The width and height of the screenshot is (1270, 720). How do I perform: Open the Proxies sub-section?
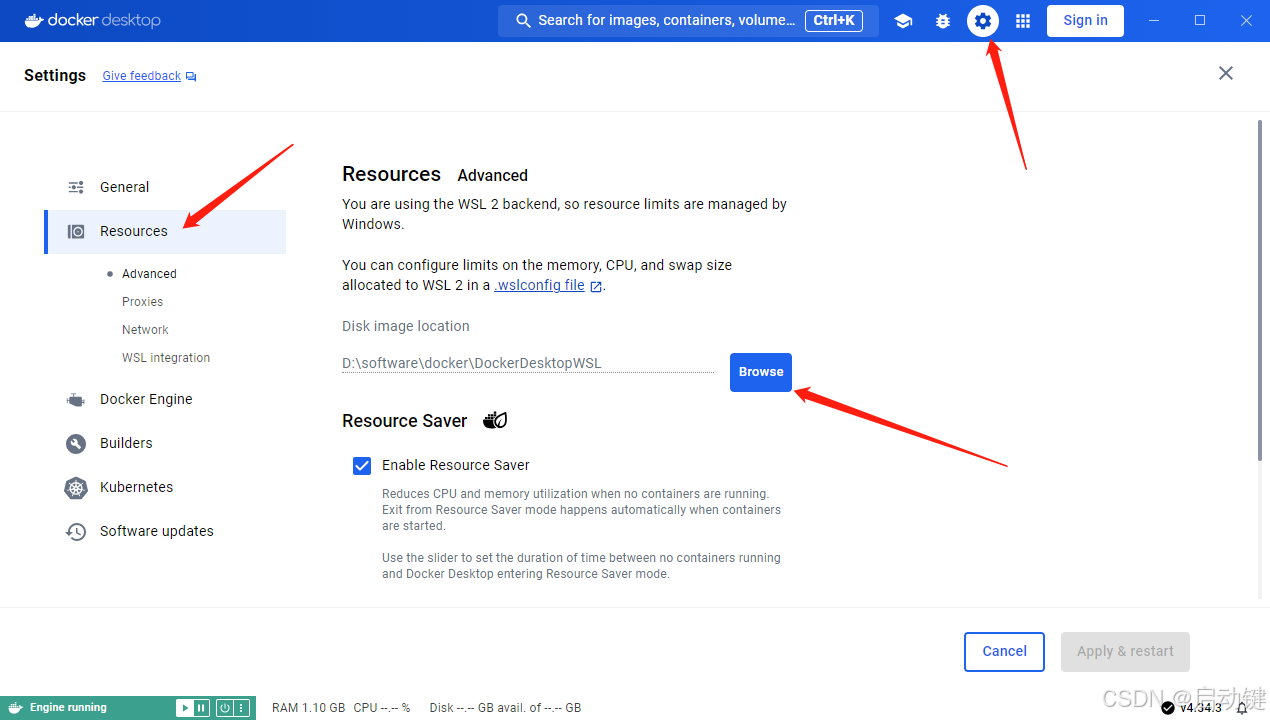(x=143, y=302)
